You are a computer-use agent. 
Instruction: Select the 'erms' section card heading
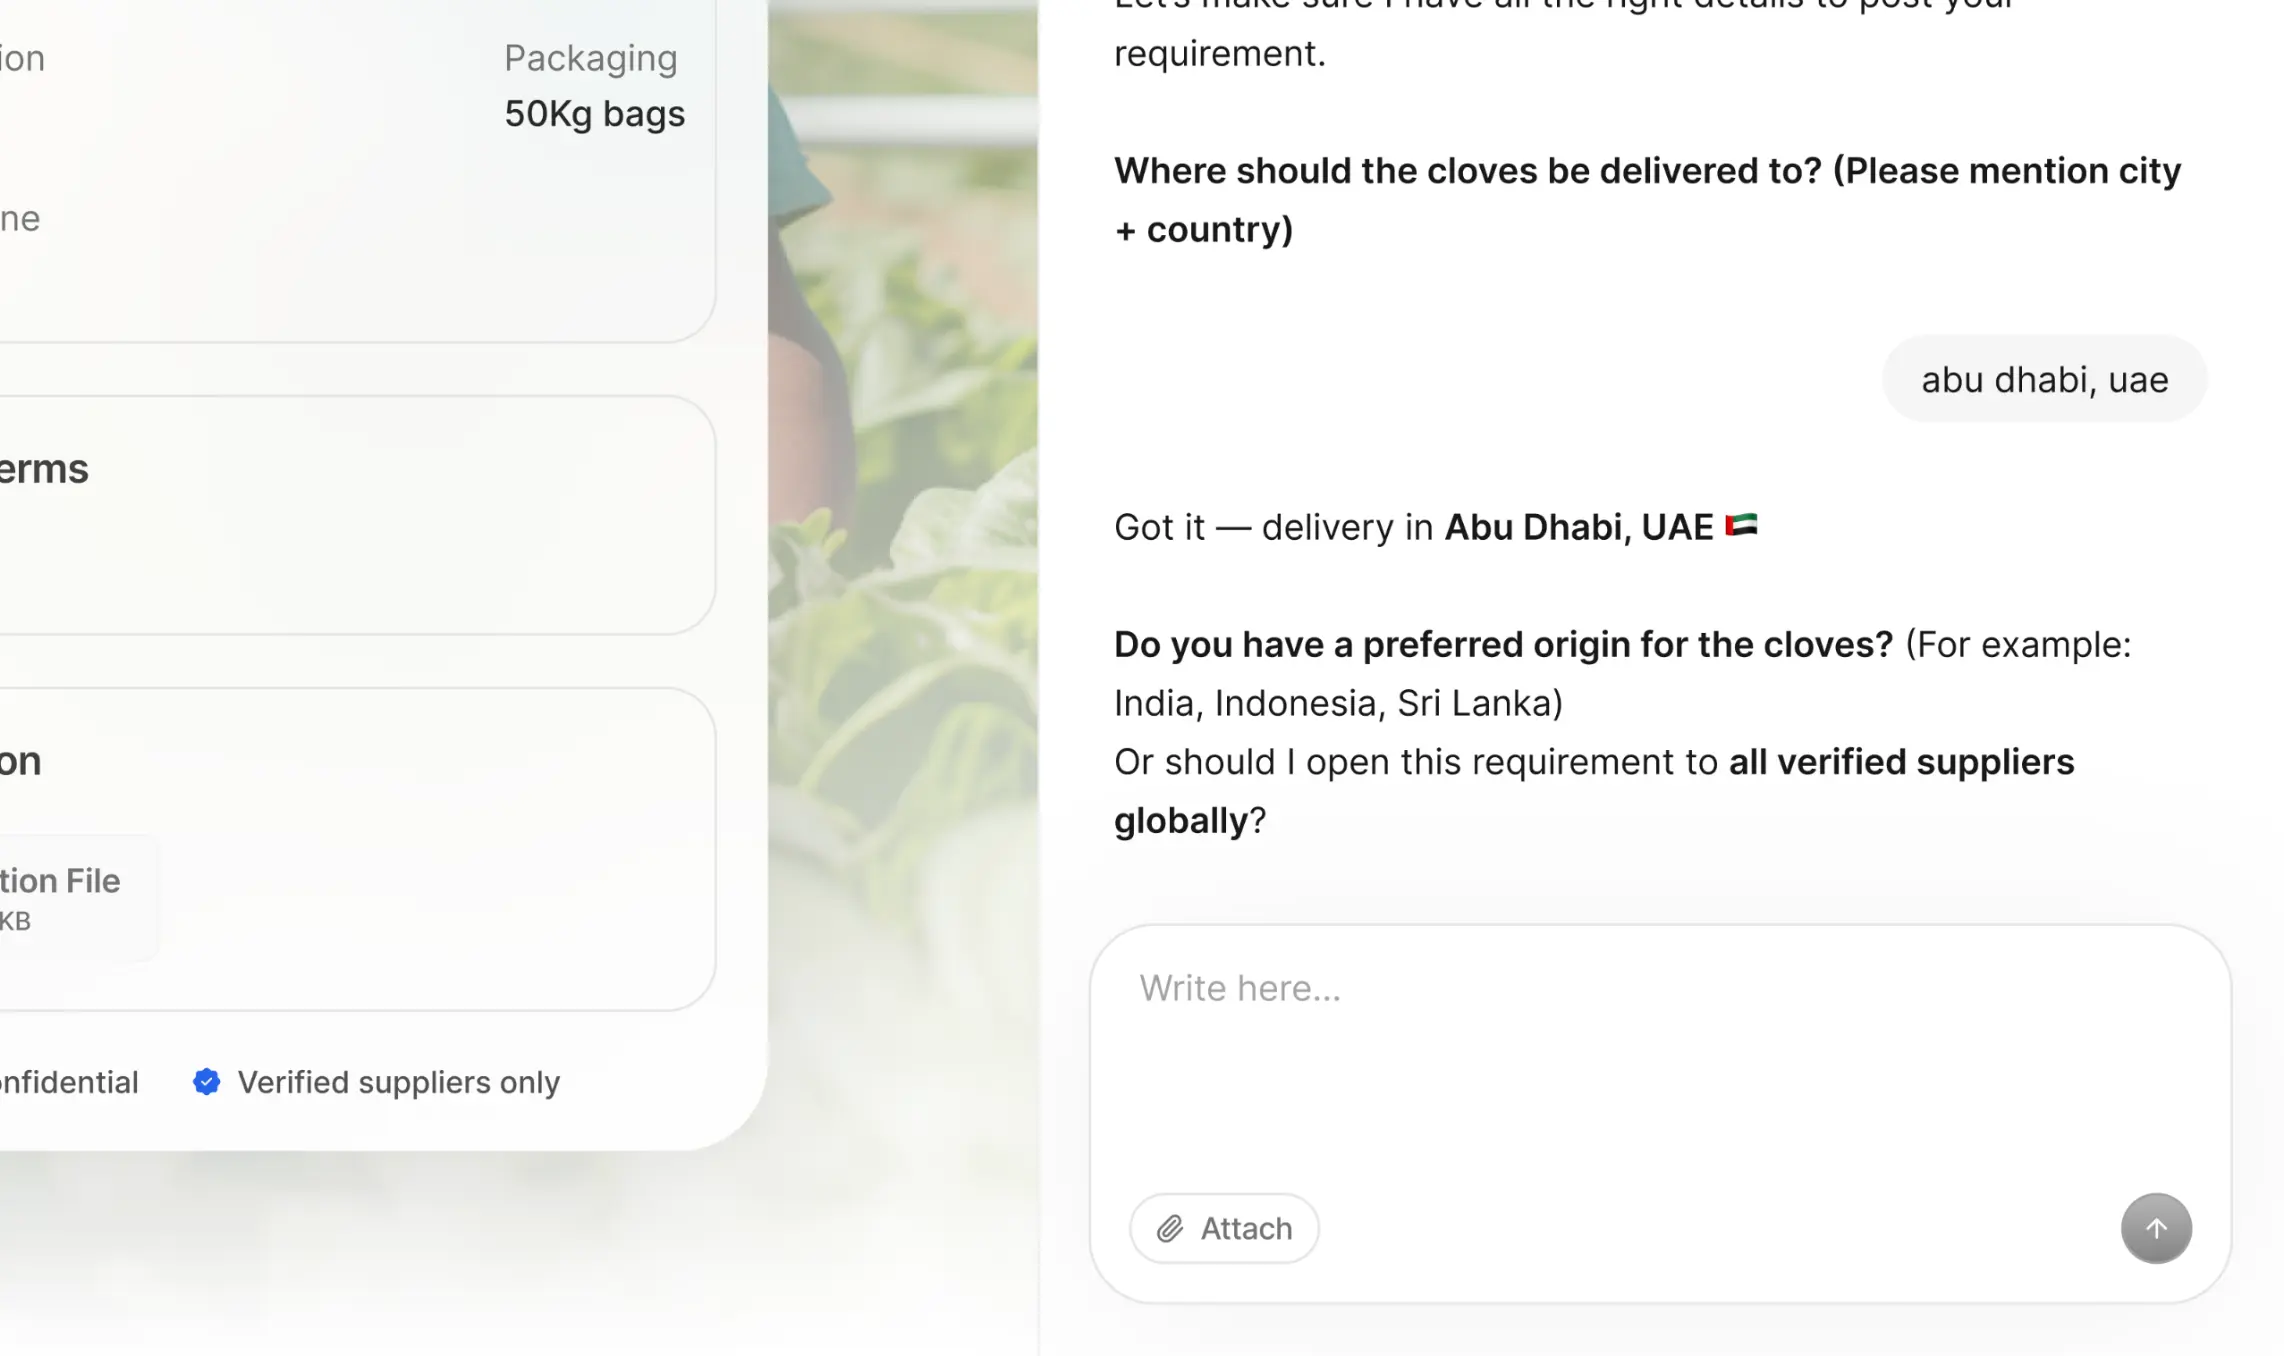click(45, 469)
